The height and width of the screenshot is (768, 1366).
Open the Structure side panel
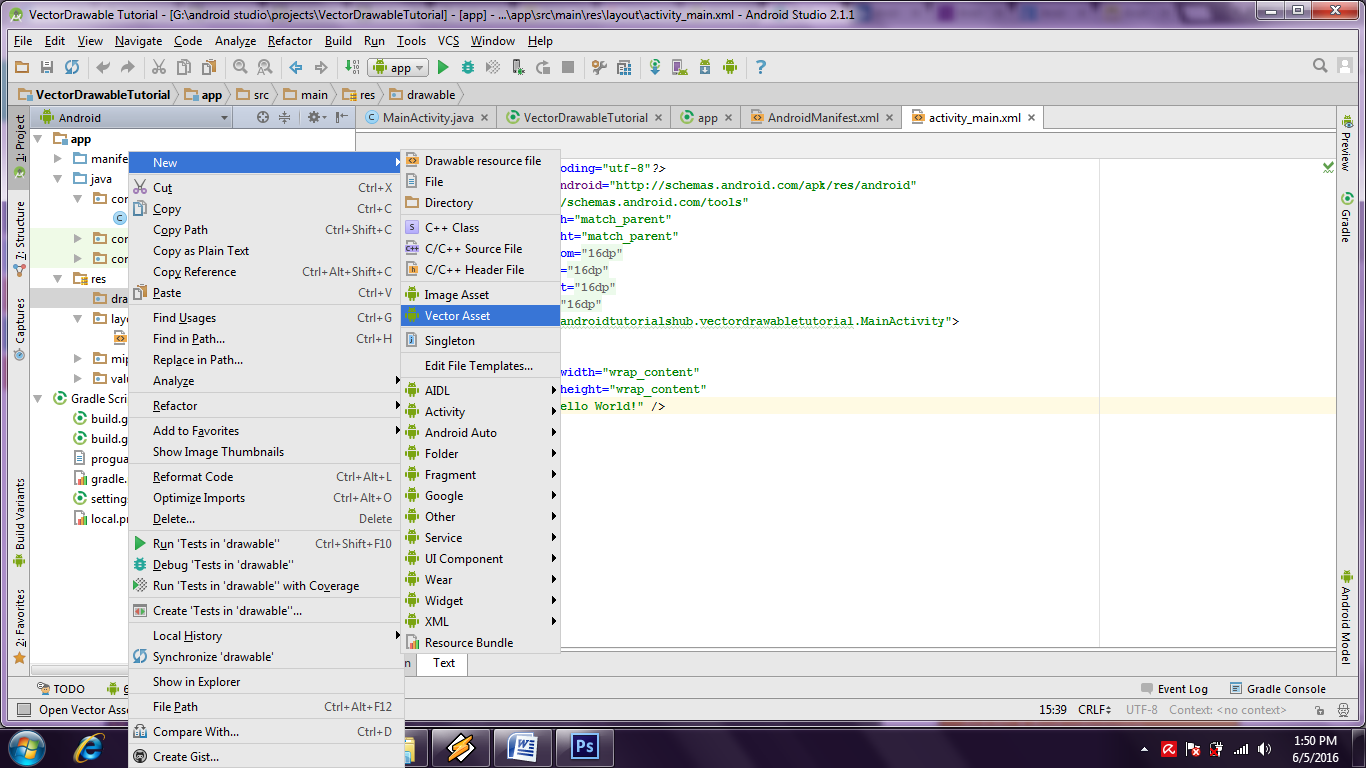pos(19,239)
